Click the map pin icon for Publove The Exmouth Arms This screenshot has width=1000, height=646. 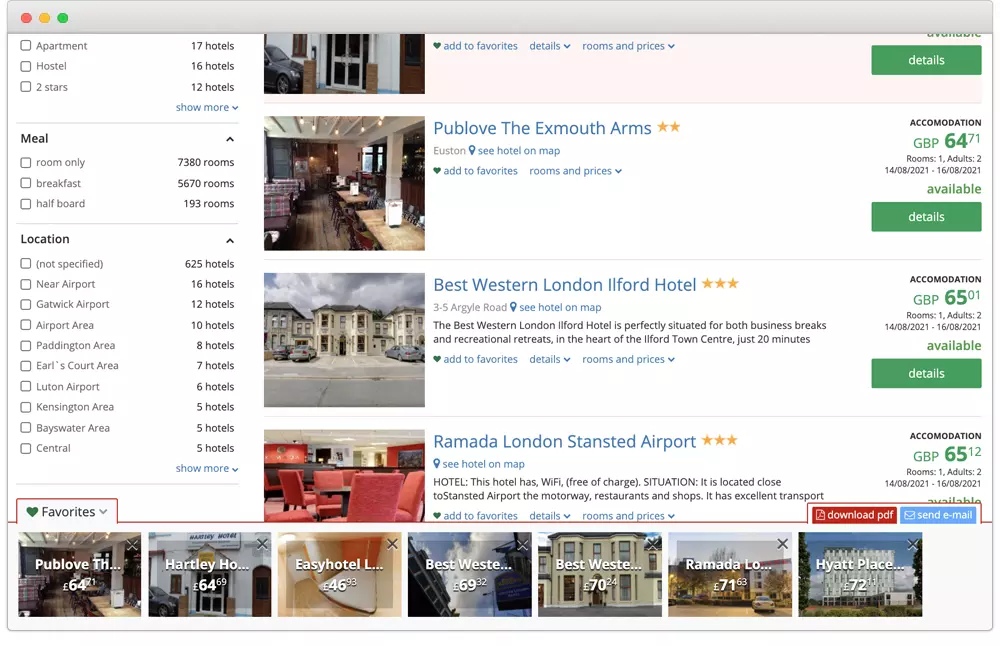tap(472, 151)
